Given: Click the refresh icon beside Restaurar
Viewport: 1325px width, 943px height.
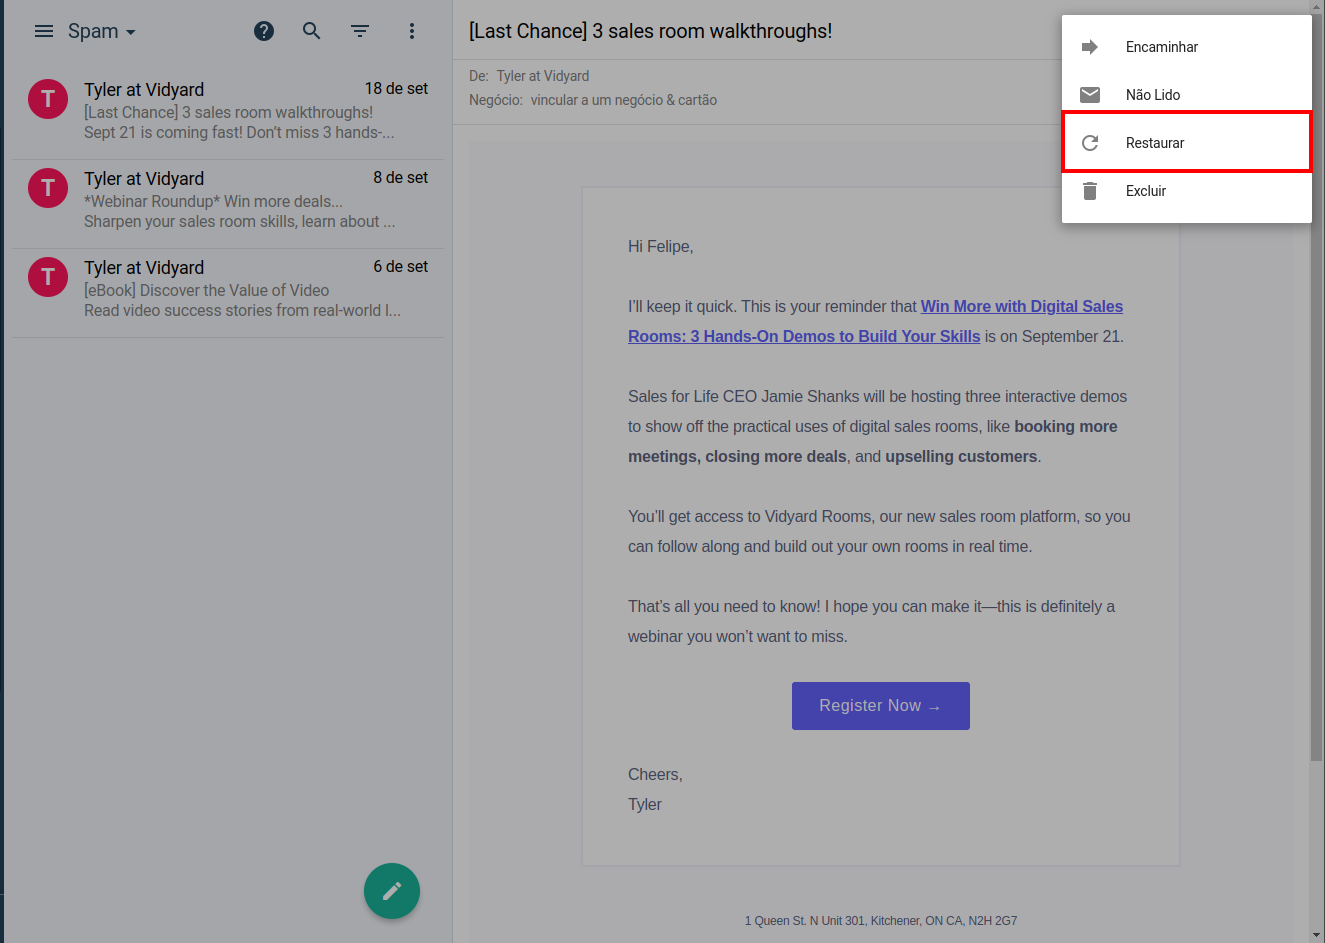Looking at the screenshot, I should [x=1090, y=143].
